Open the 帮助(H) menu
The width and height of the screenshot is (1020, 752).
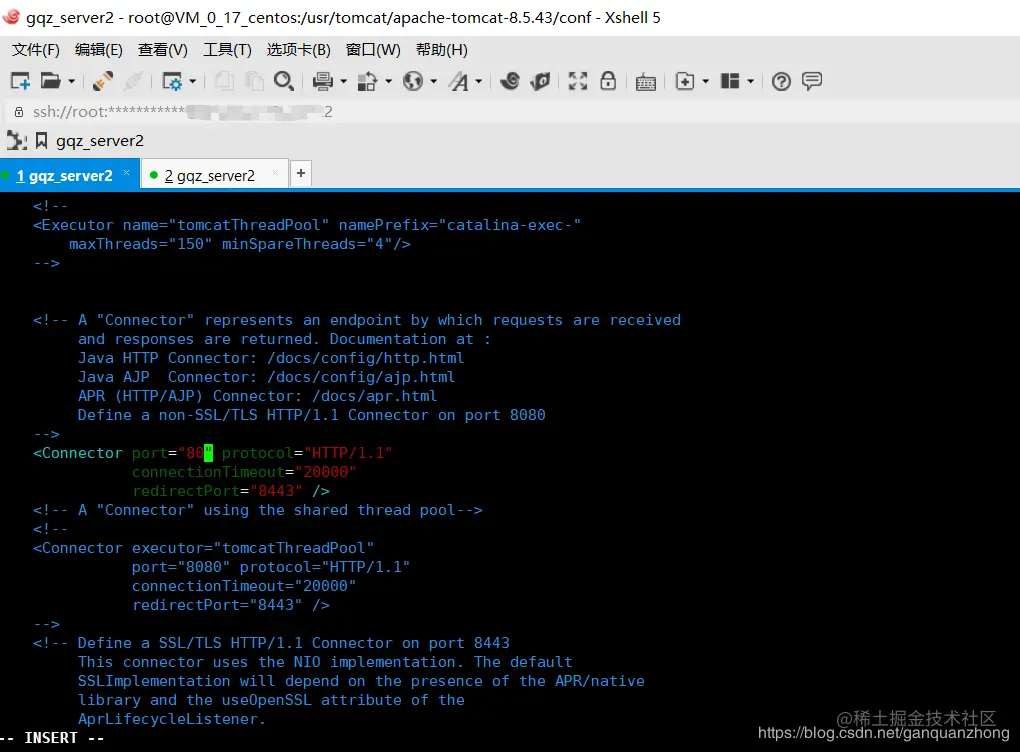(x=442, y=50)
